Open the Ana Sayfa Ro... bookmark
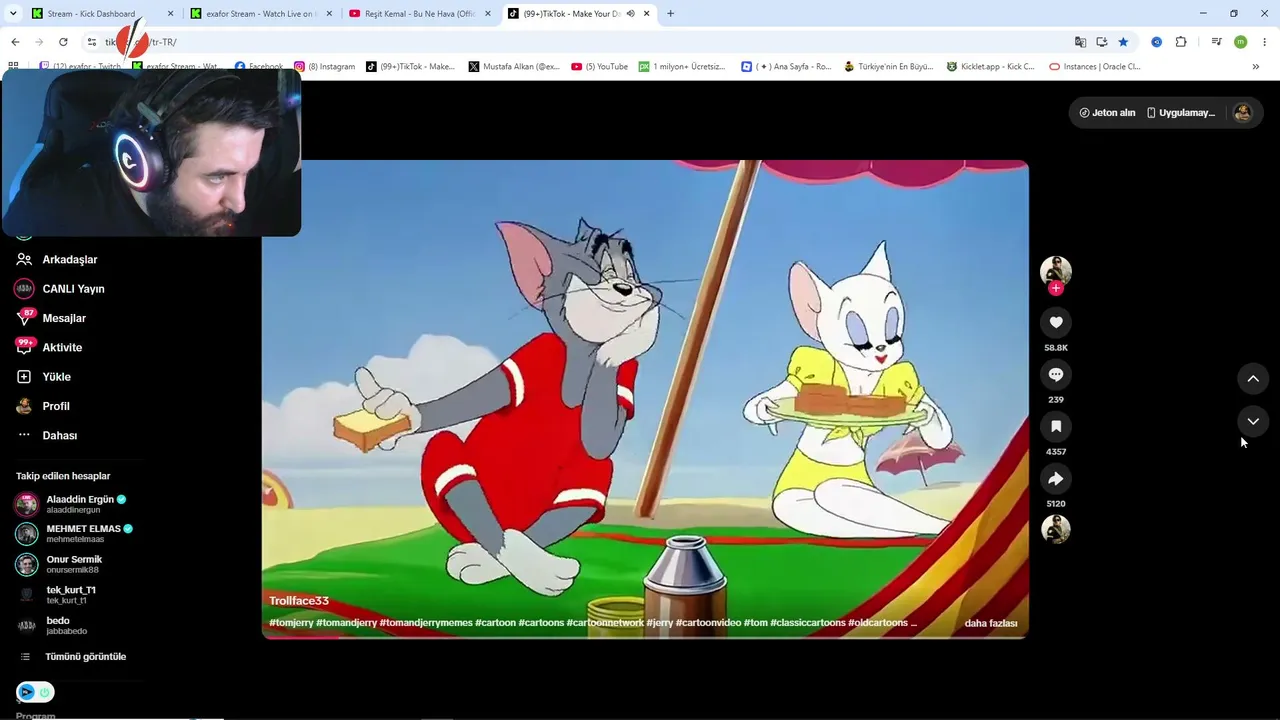1280x720 pixels. pos(786,67)
